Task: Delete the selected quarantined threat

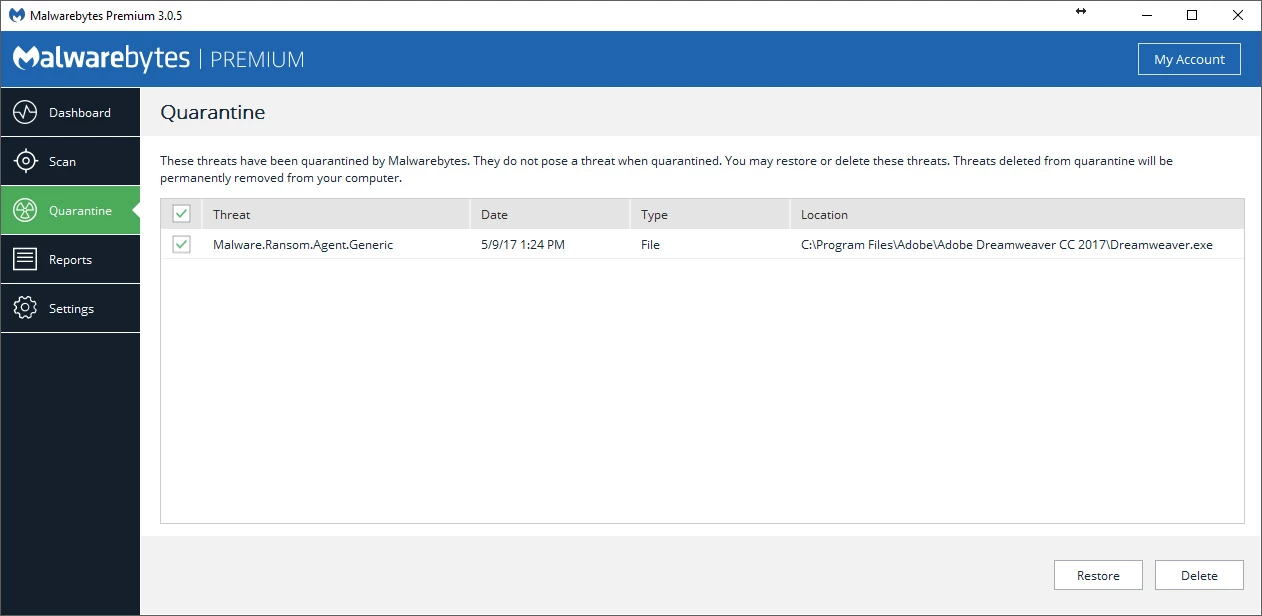Action: [1199, 575]
